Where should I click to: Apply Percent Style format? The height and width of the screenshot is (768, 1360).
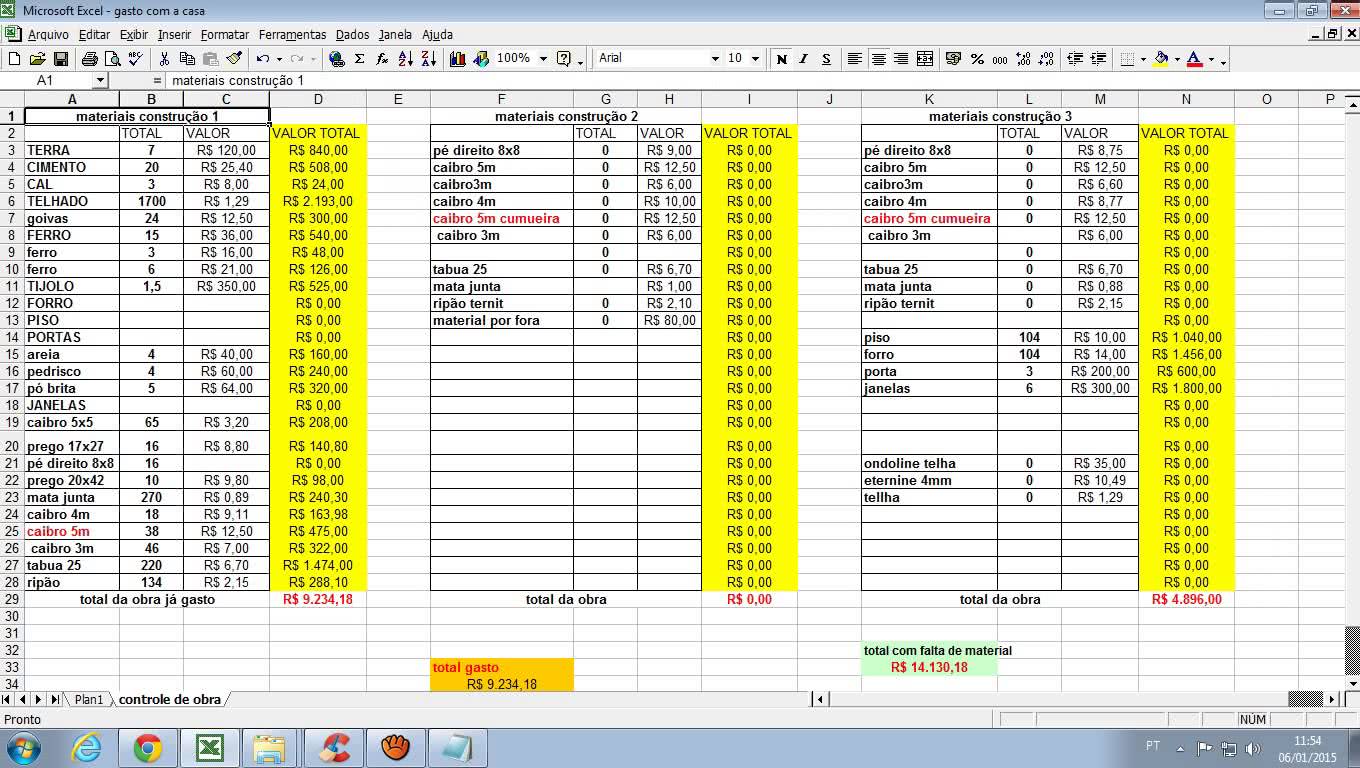[x=977, y=59]
